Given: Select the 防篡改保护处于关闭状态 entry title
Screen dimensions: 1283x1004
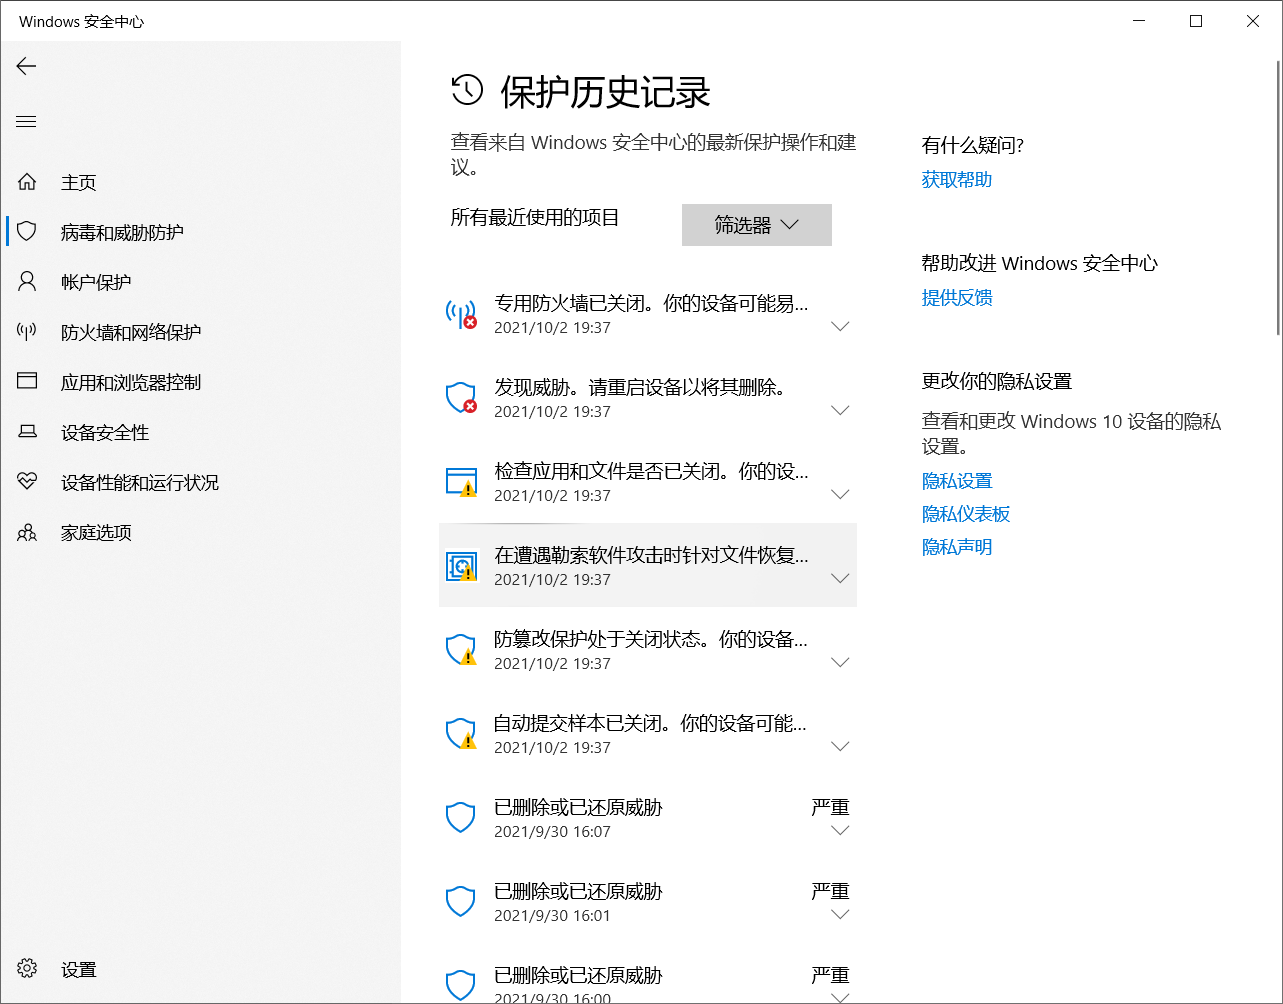Looking at the screenshot, I should [651, 639].
